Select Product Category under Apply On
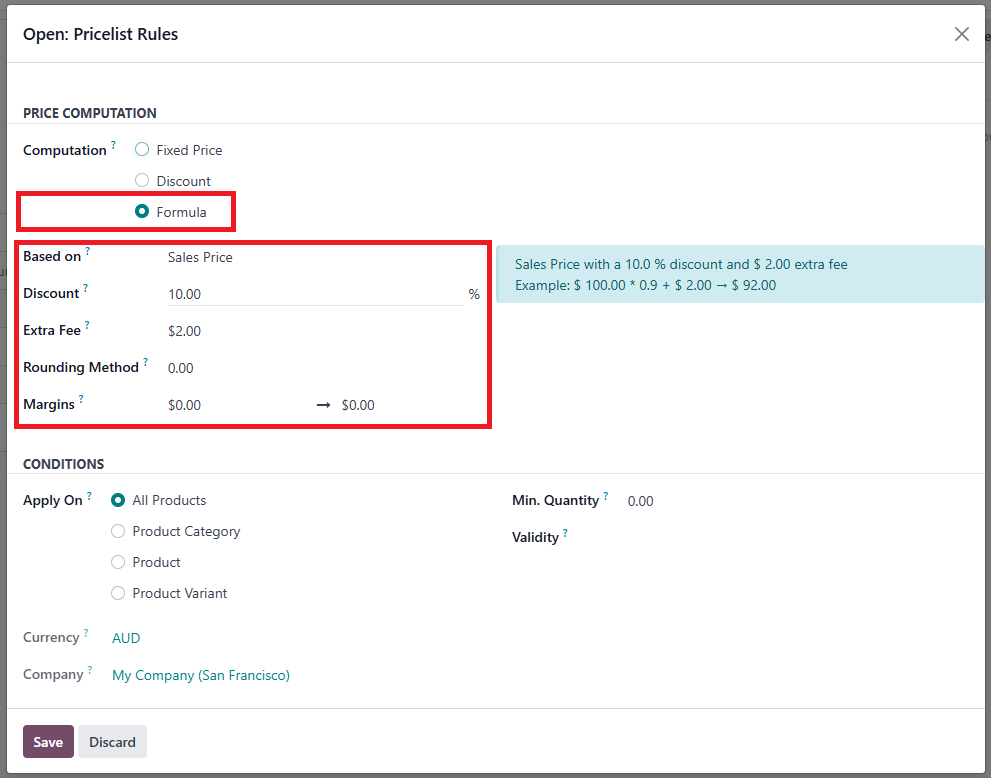Viewport: 991px width, 778px height. (118, 531)
